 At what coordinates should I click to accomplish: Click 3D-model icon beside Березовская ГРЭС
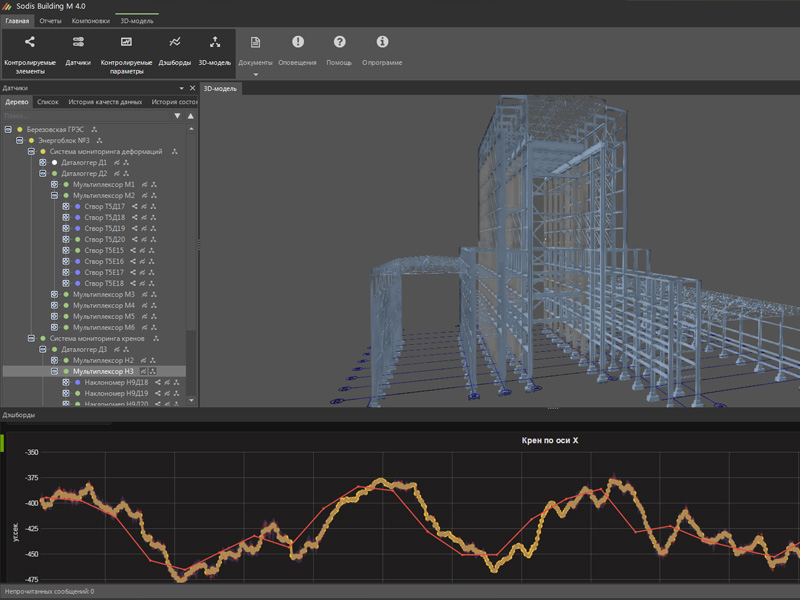[x=95, y=130]
